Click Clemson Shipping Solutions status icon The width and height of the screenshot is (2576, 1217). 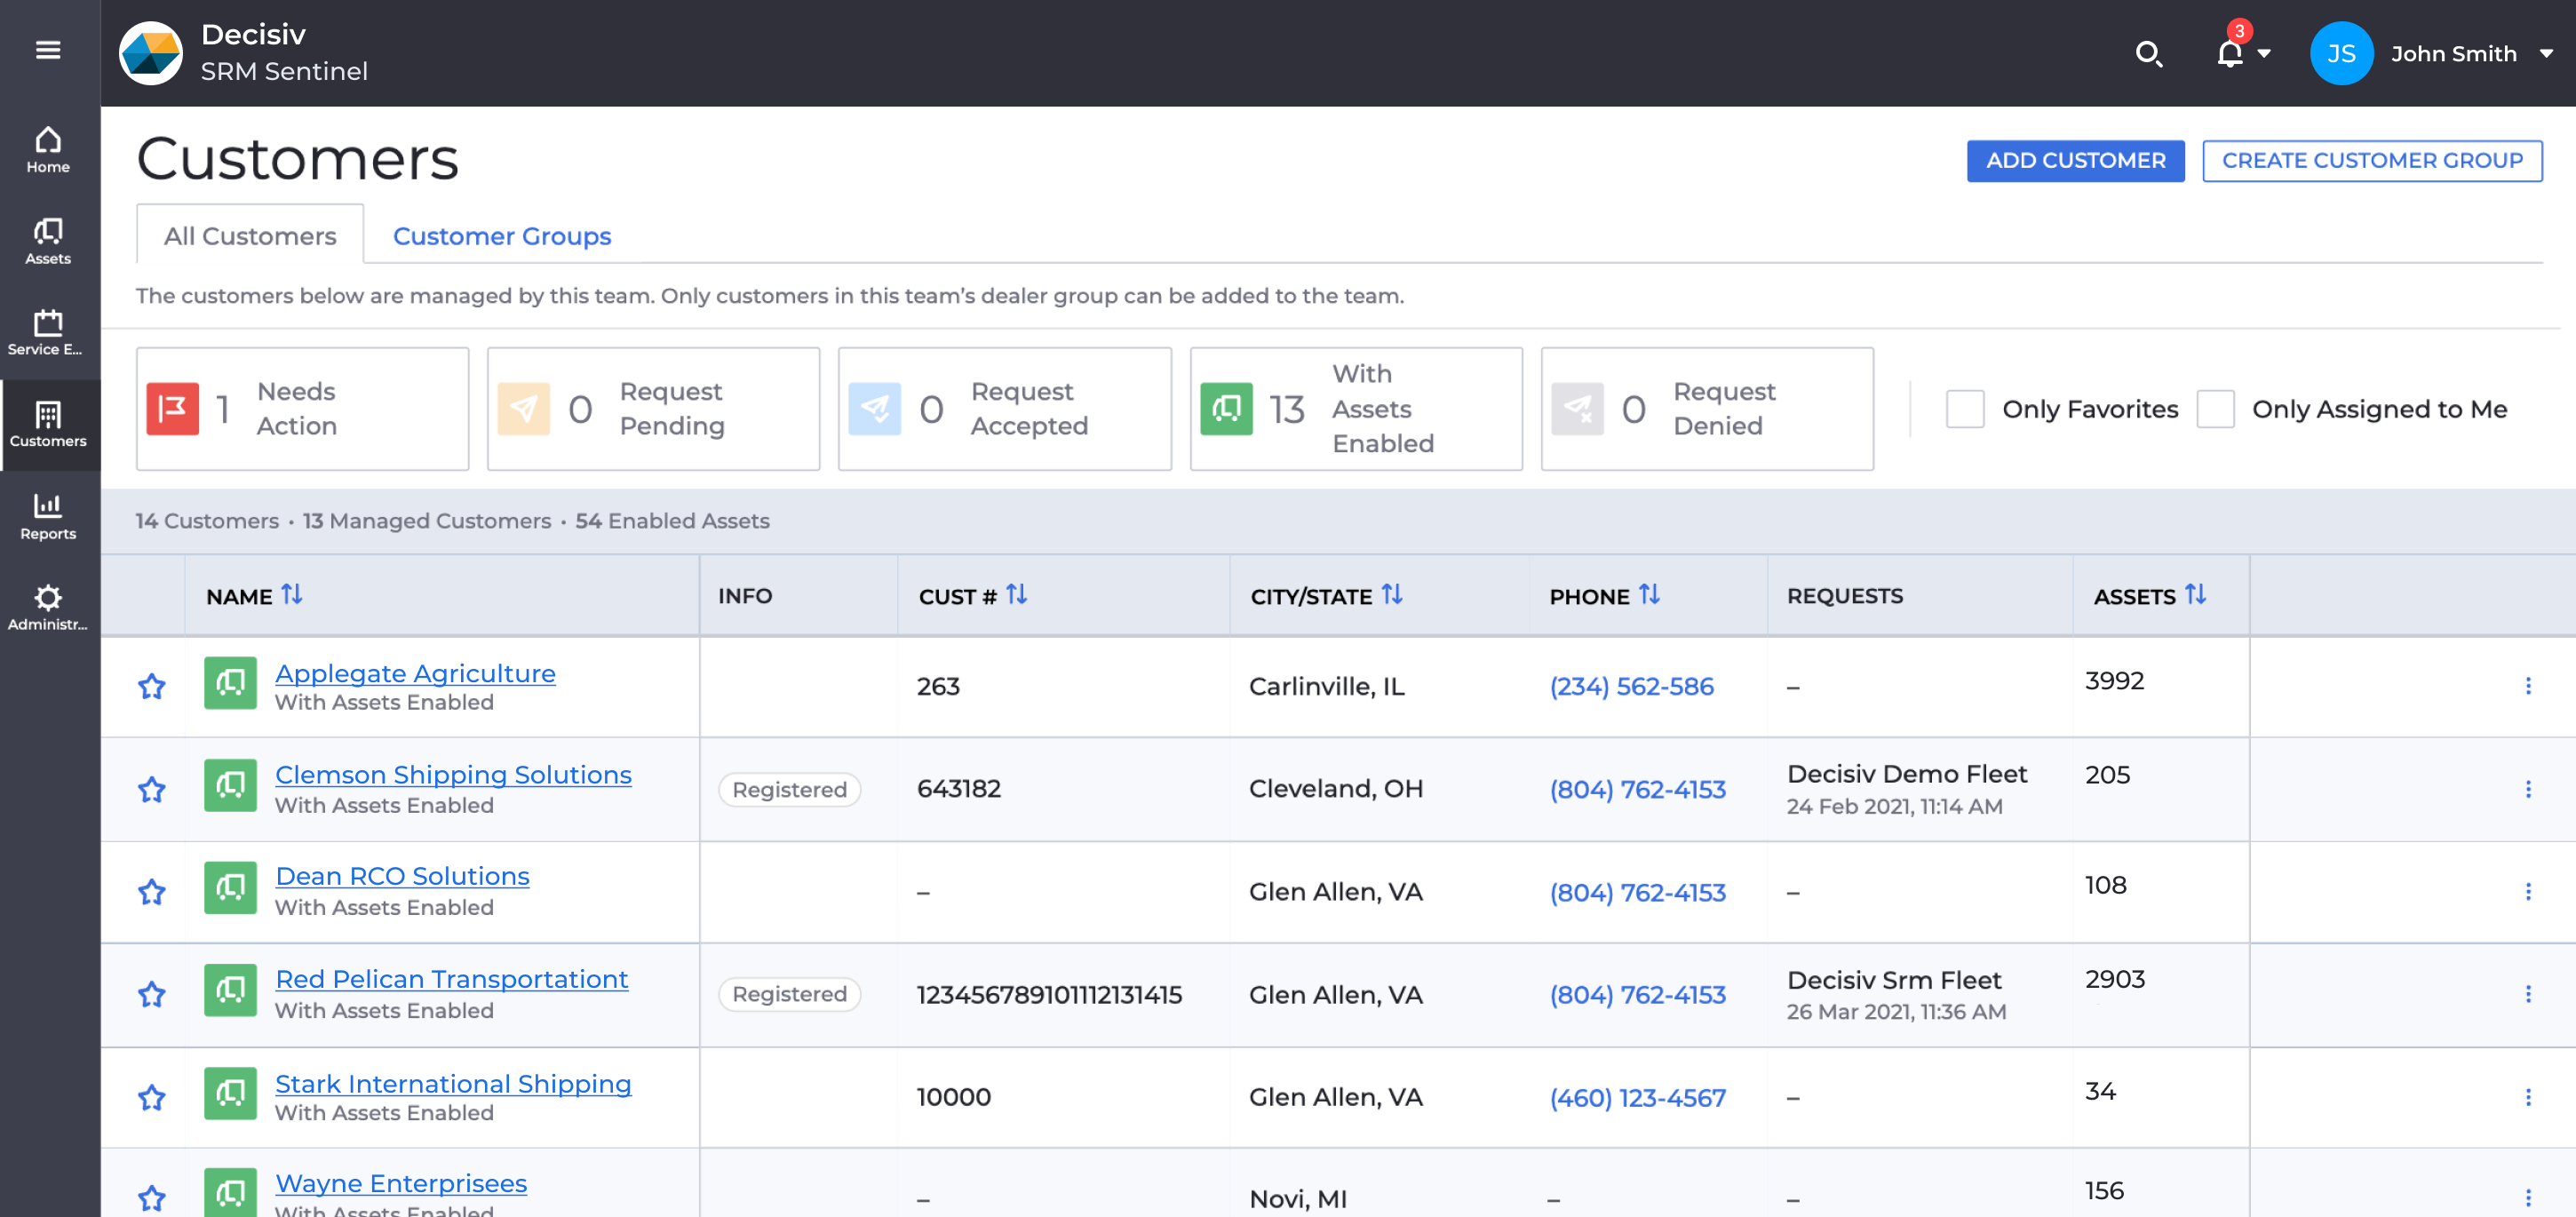coord(230,785)
